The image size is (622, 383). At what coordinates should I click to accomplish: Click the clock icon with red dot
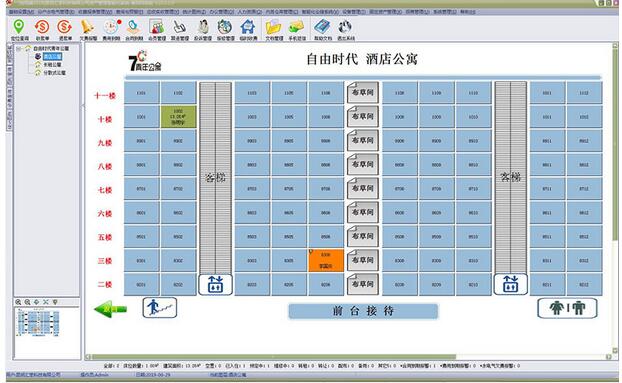pos(111,27)
